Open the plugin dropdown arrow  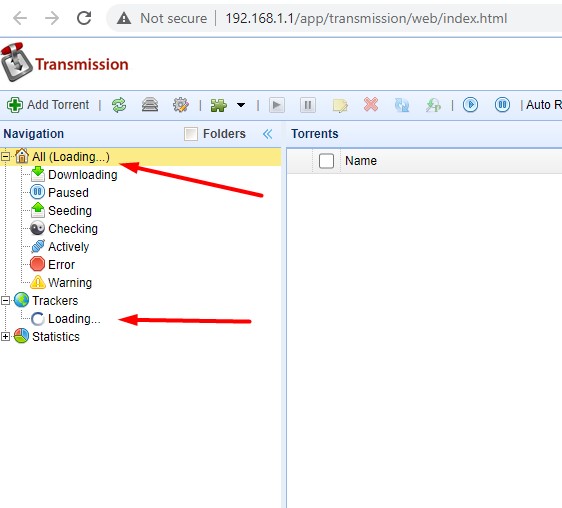241,105
